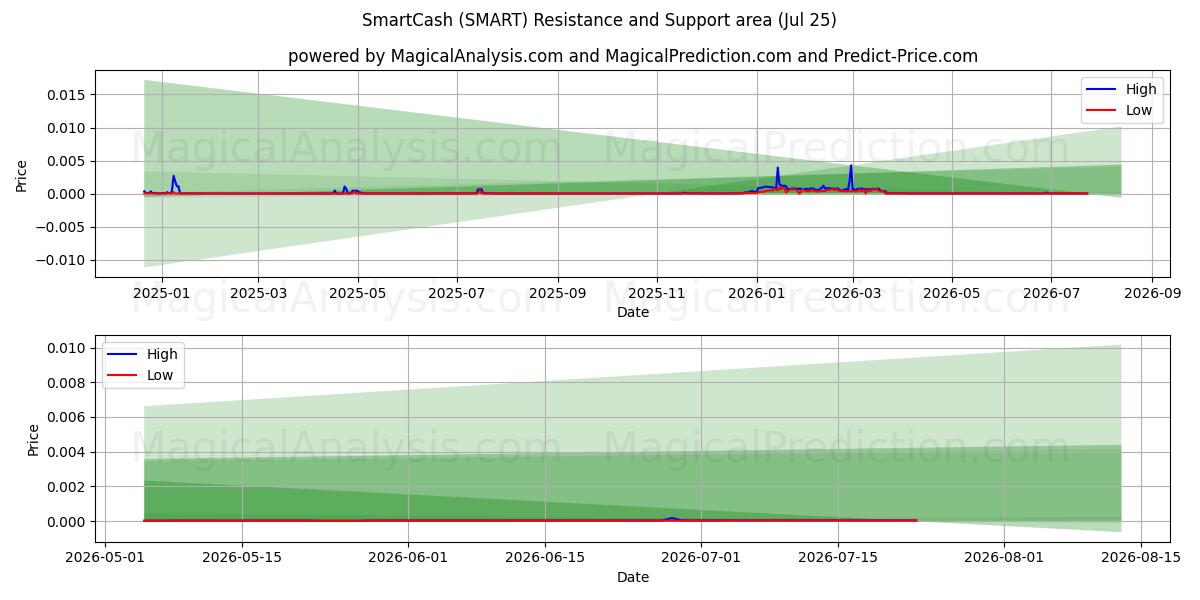Viewport: 1200px width, 600px height.
Task: Click the bottom chart x-axis label '2026-06-15'
Action: 545,559
